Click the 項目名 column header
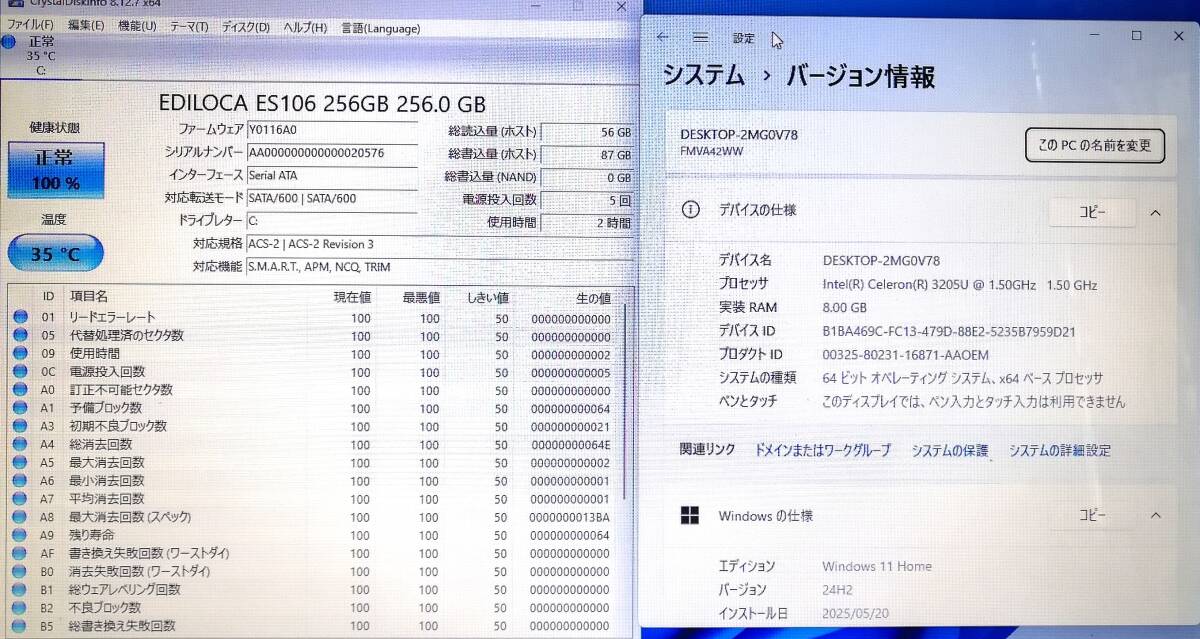Viewport: 1200px width, 639px height. (88, 297)
